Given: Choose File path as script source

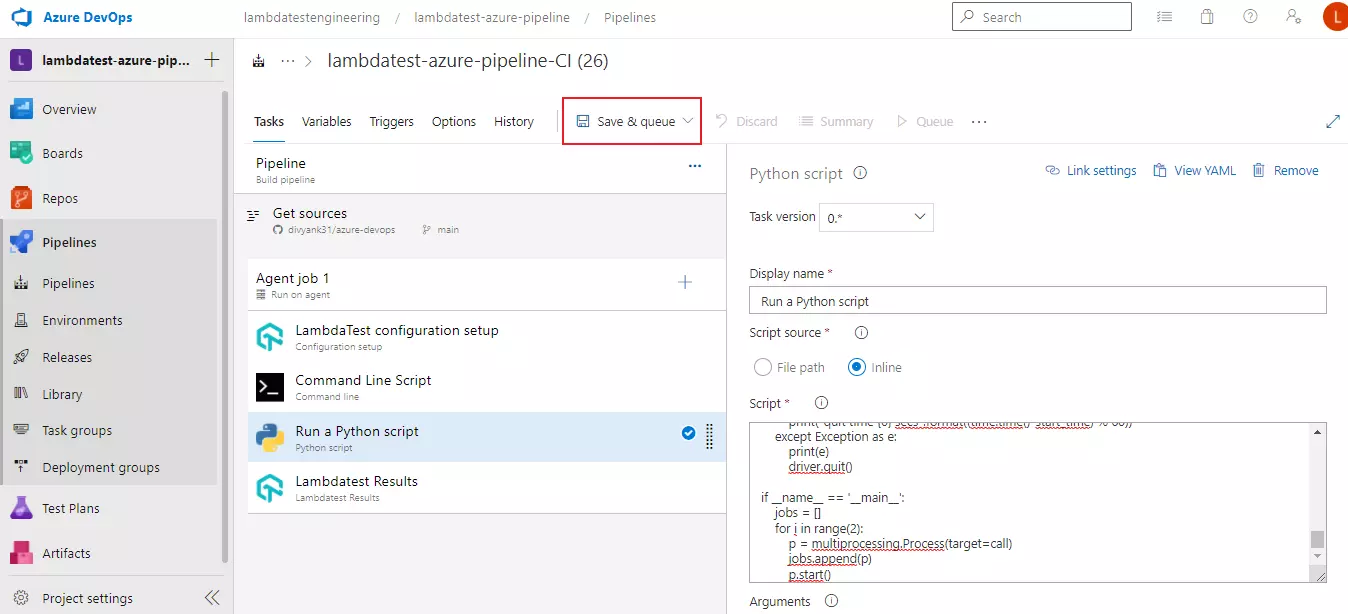Looking at the screenshot, I should pyautogui.click(x=762, y=367).
